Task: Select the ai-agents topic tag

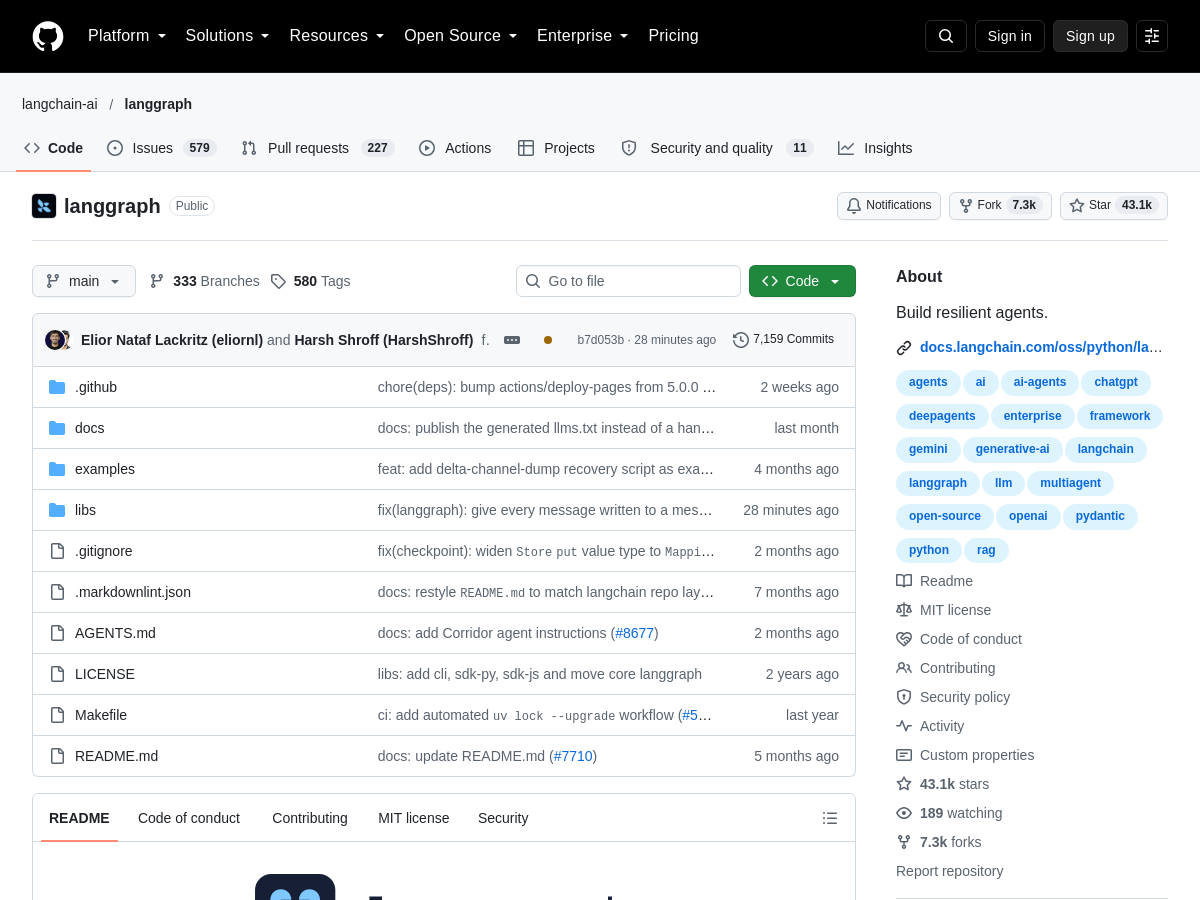Action: (1040, 382)
